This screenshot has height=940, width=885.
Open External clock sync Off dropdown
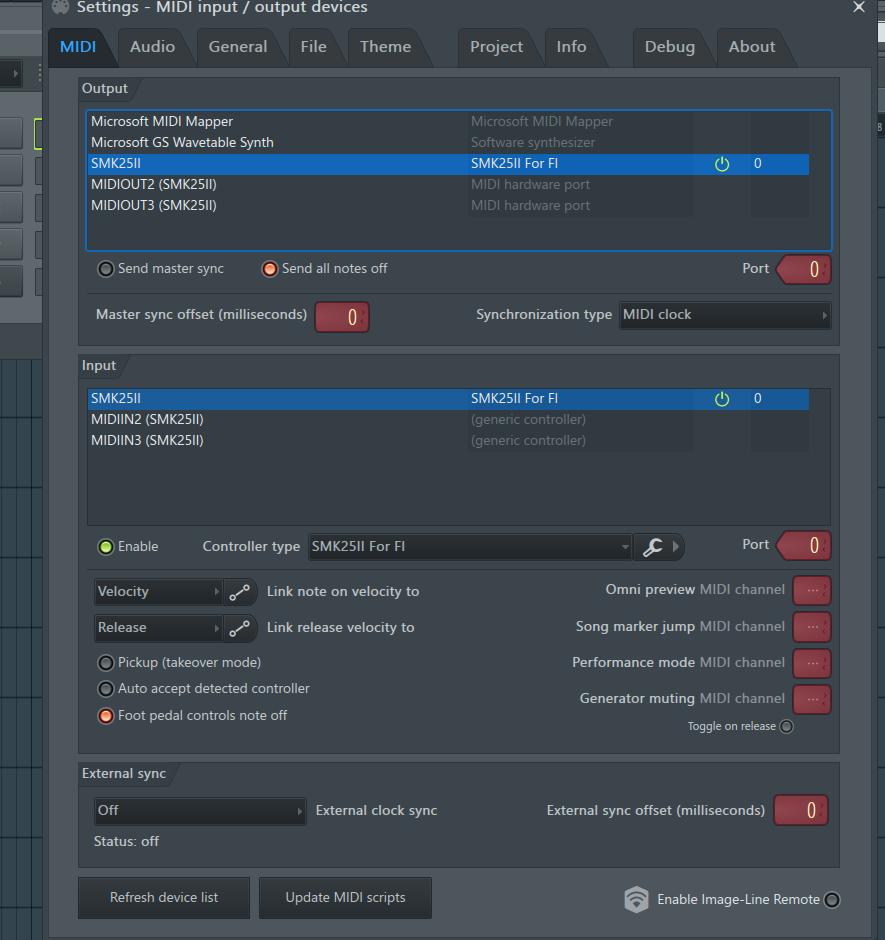[200, 811]
